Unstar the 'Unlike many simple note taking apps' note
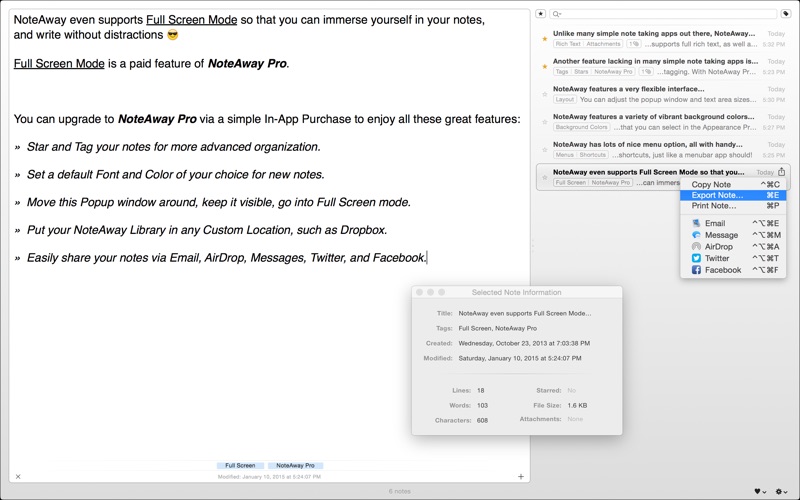Image resolution: width=800 pixels, height=500 pixels. click(544, 39)
